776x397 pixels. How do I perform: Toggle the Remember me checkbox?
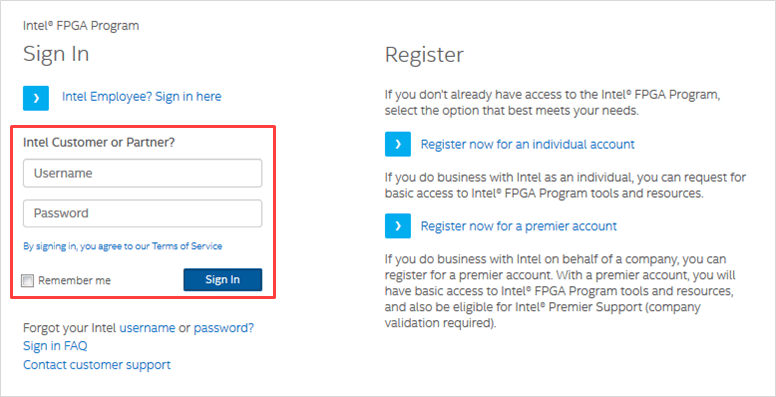(28, 281)
